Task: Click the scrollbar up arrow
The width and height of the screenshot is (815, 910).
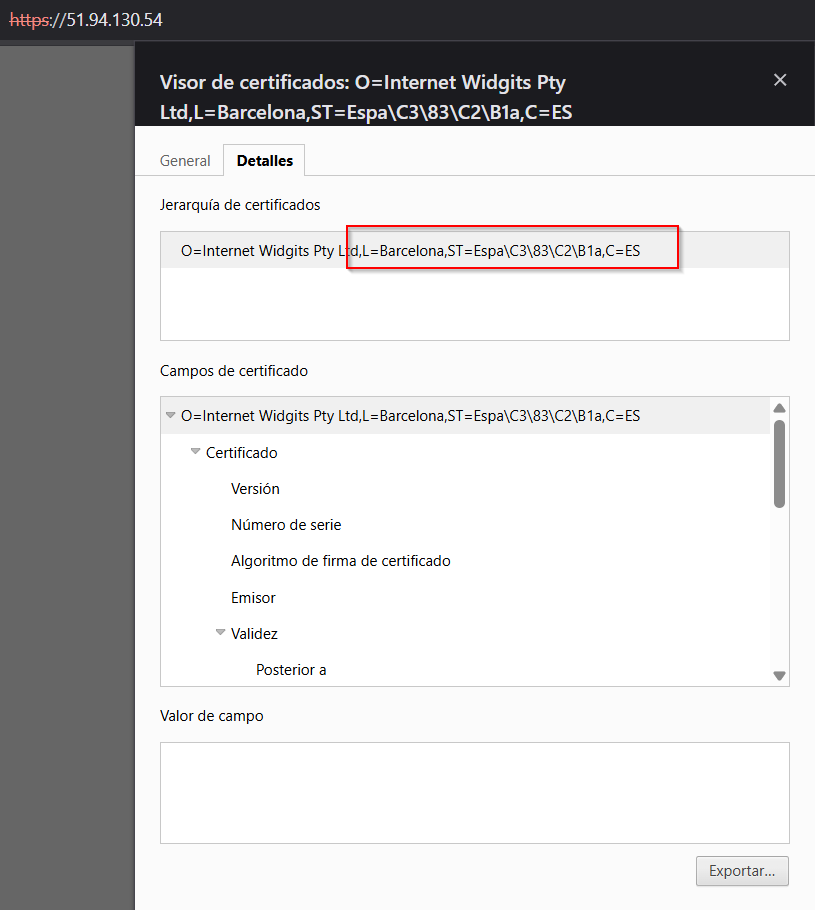Action: pyautogui.click(x=780, y=407)
